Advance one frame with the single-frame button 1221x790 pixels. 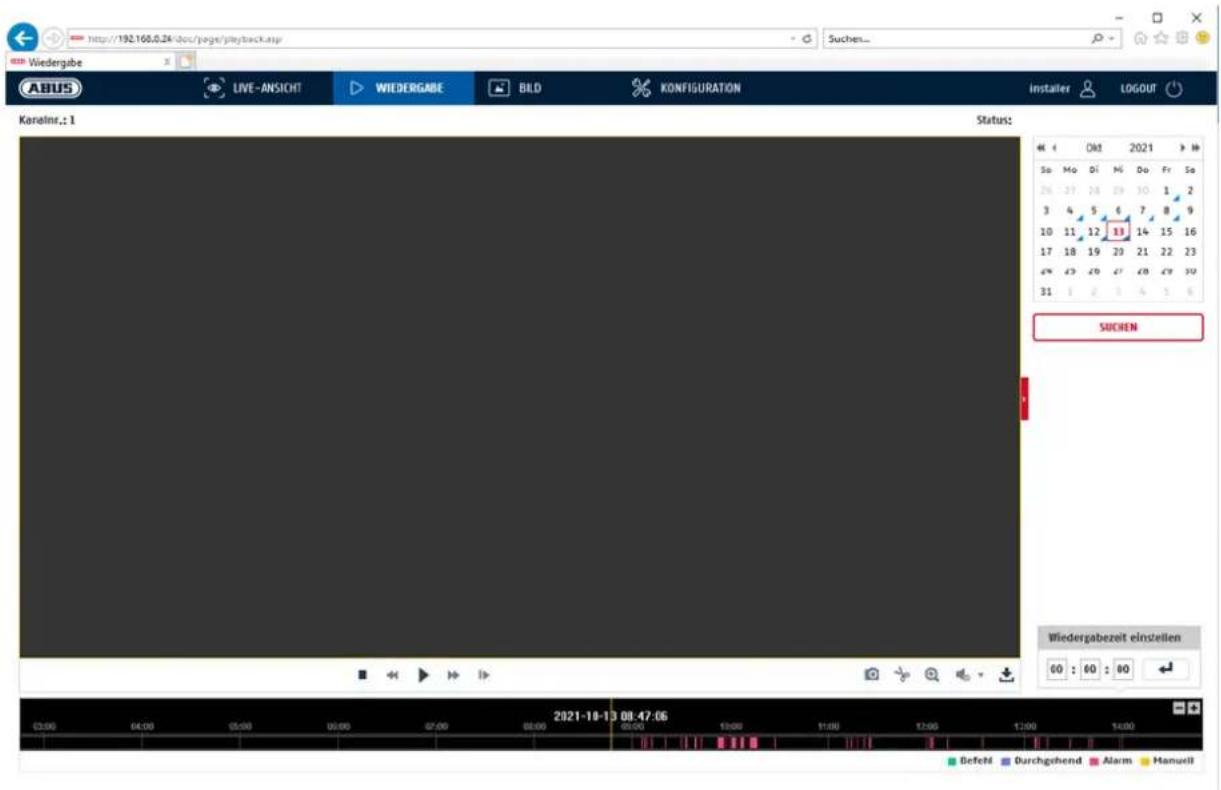(483, 675)
